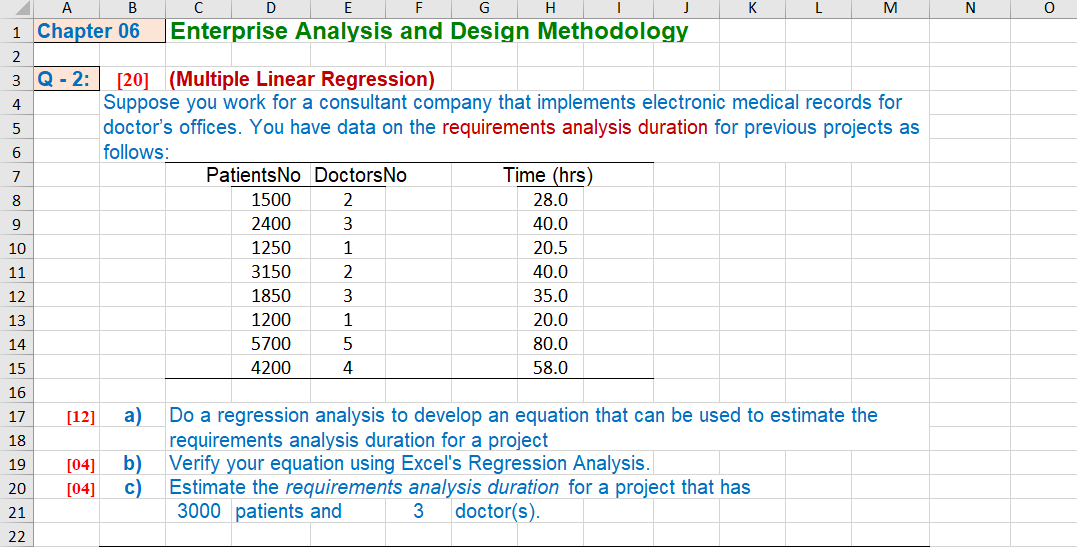Click the 'c)' label cell

[x=133, y=488]
